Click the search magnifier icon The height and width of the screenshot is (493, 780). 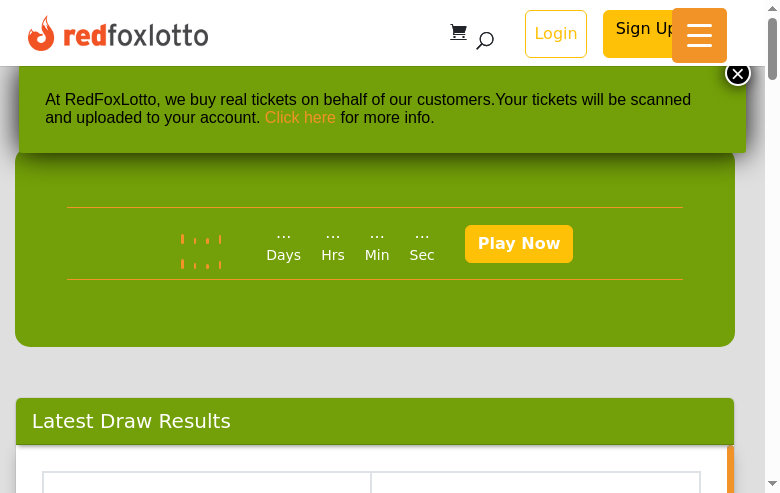point(485,41)
